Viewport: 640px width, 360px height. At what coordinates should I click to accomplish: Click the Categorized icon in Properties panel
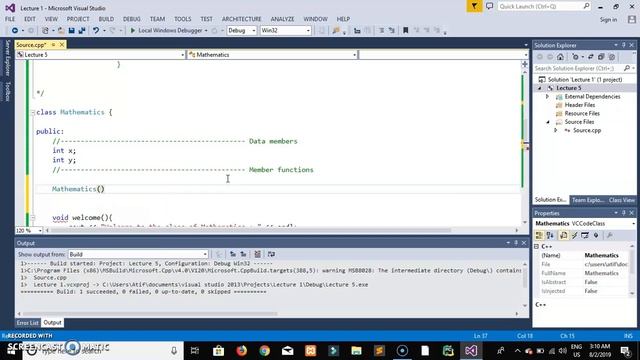539,236
